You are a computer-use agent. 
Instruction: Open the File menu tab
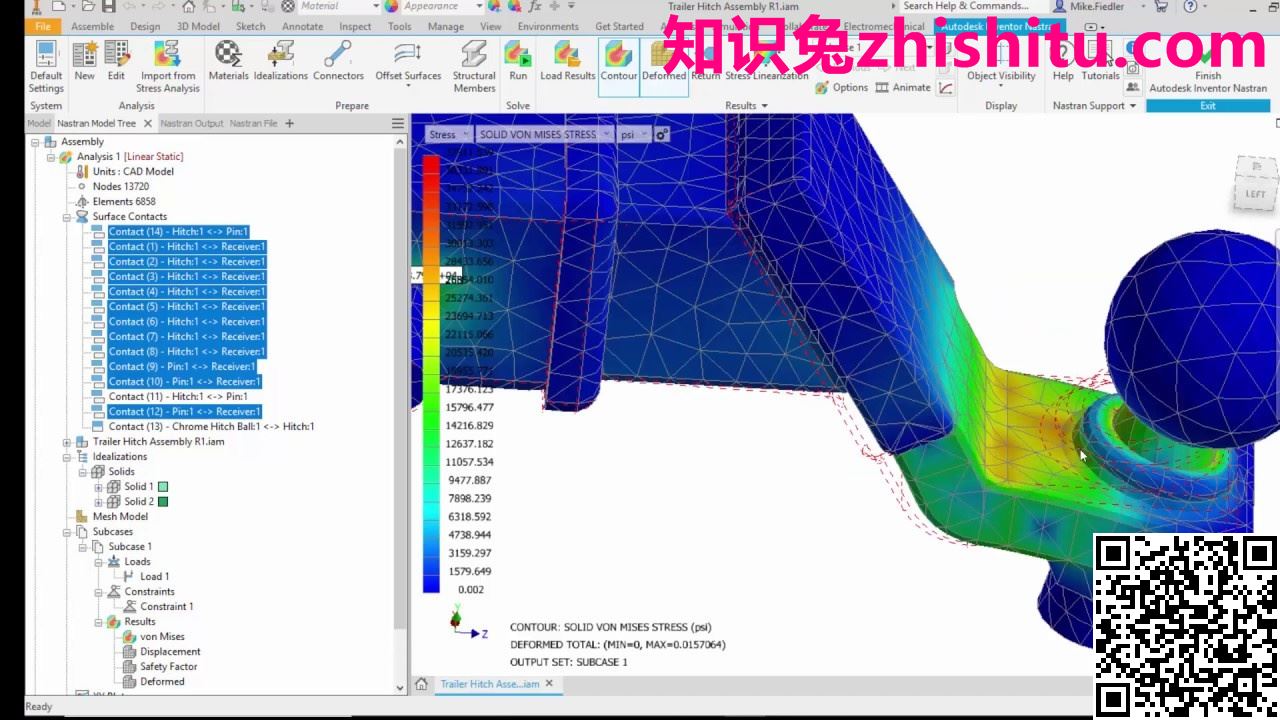pyautogui.click(x=43, y=26)
